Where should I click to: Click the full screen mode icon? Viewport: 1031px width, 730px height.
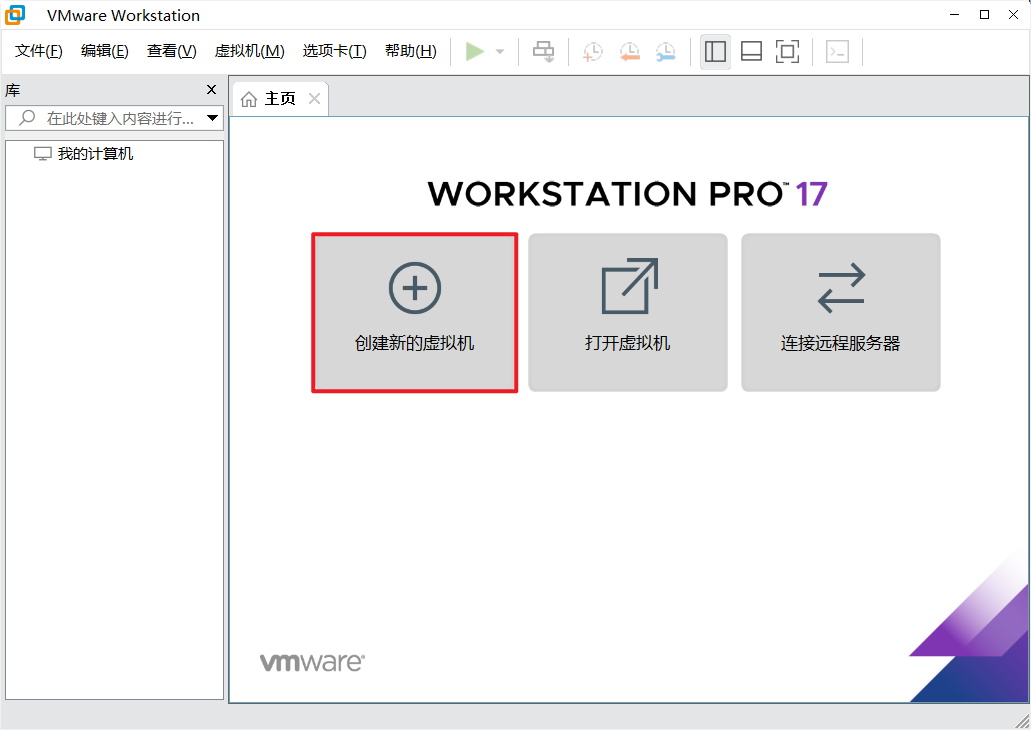(x=787, y=51)
